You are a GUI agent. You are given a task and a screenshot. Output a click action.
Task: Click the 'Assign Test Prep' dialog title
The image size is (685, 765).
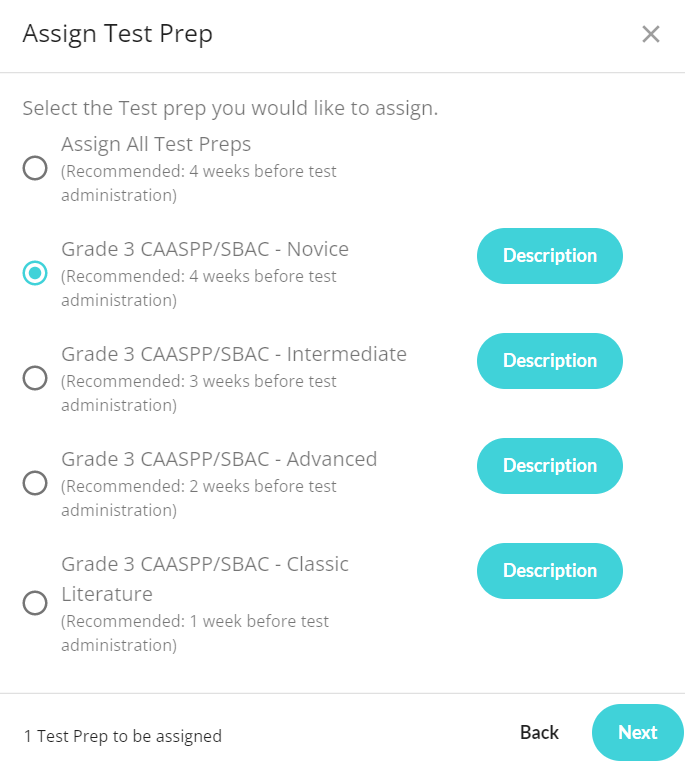118,34
